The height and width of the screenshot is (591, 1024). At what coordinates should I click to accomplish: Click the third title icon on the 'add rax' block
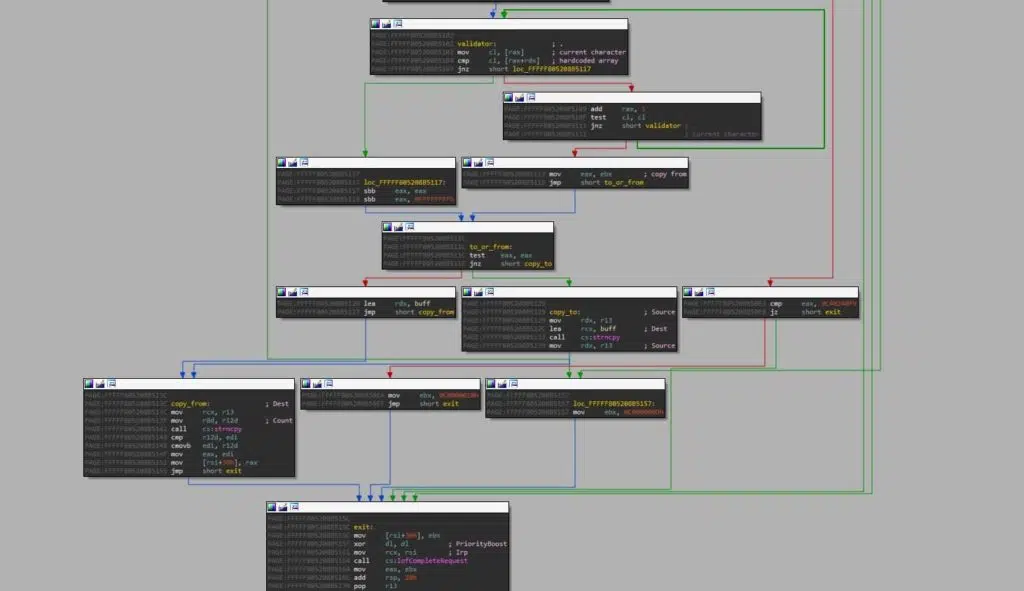[531, 98]
